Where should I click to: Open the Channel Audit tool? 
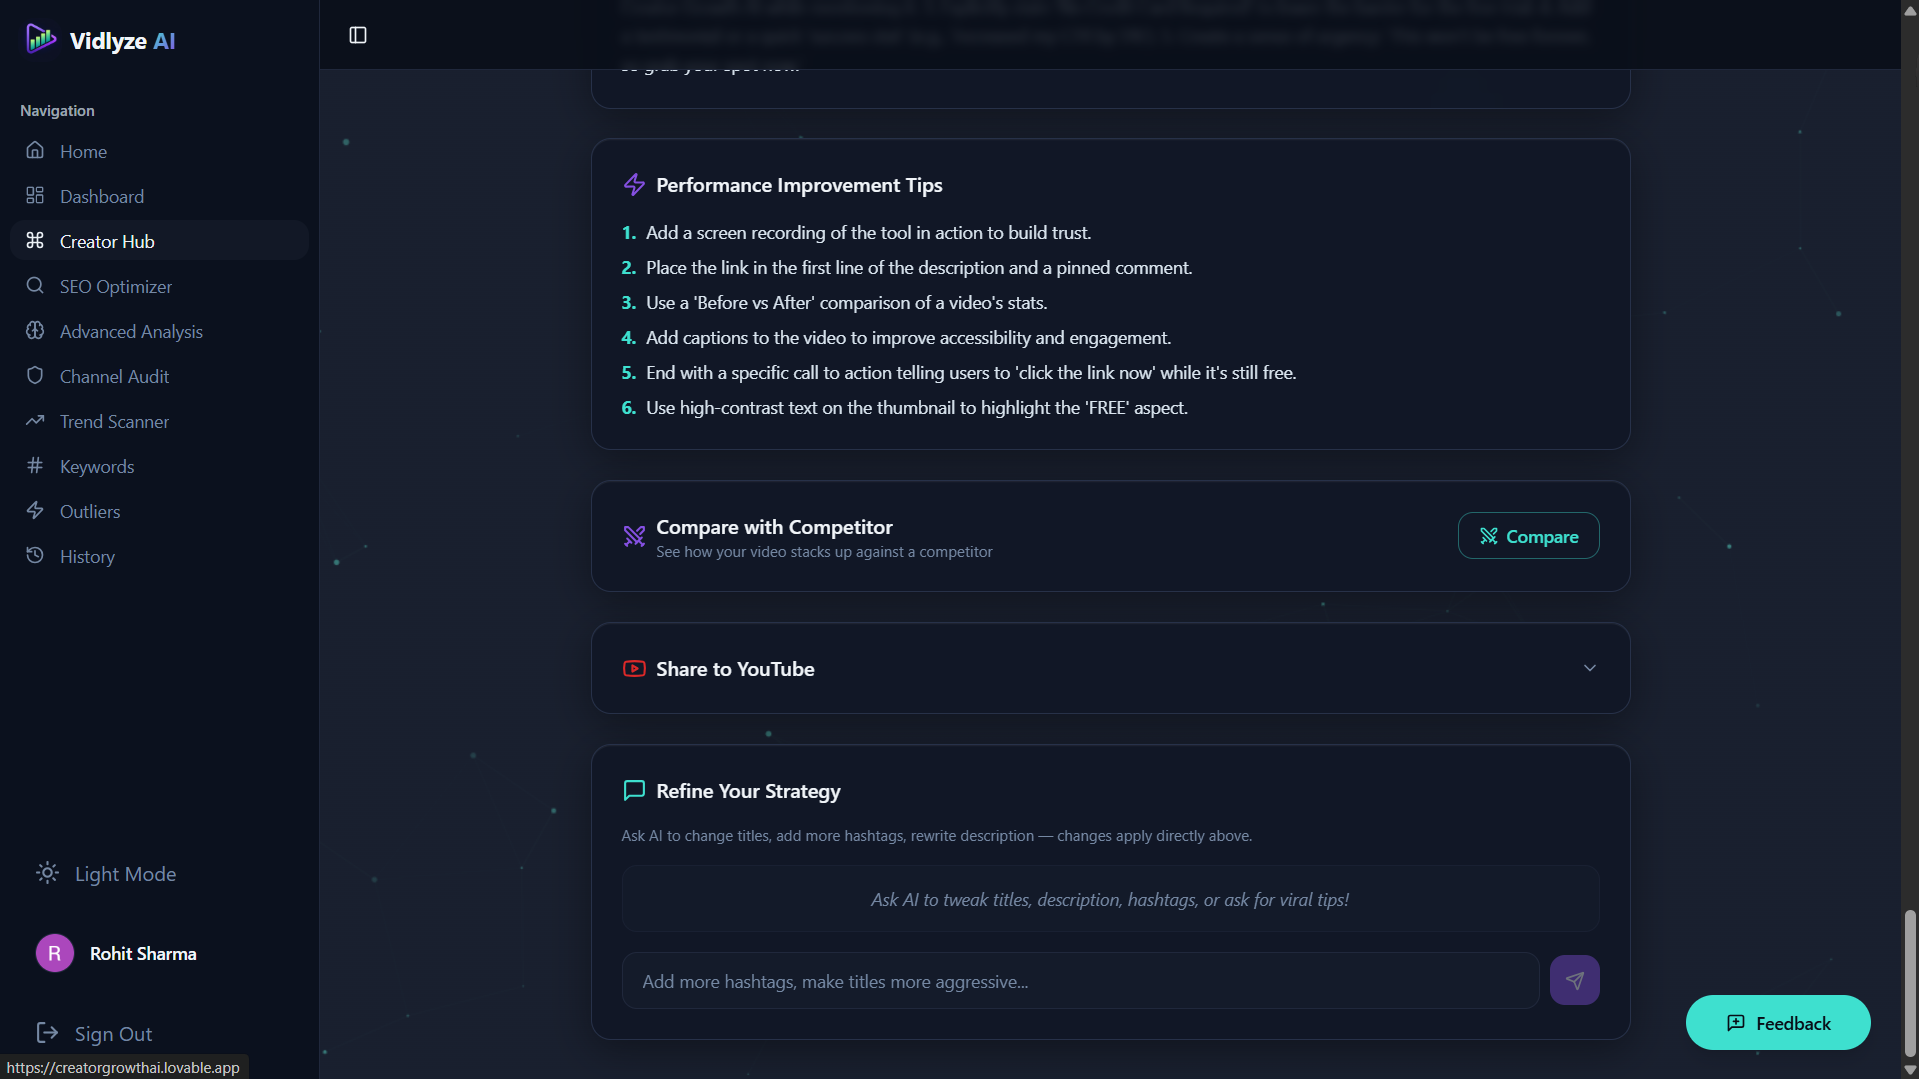point(114,376)
